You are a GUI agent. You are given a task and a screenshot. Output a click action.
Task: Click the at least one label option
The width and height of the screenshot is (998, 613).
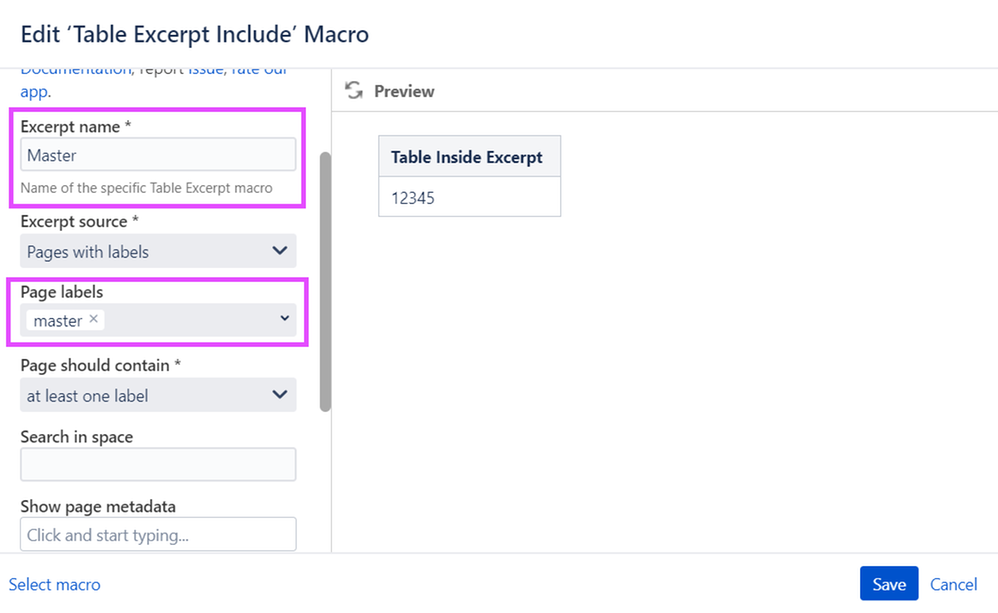coord(87,396)
